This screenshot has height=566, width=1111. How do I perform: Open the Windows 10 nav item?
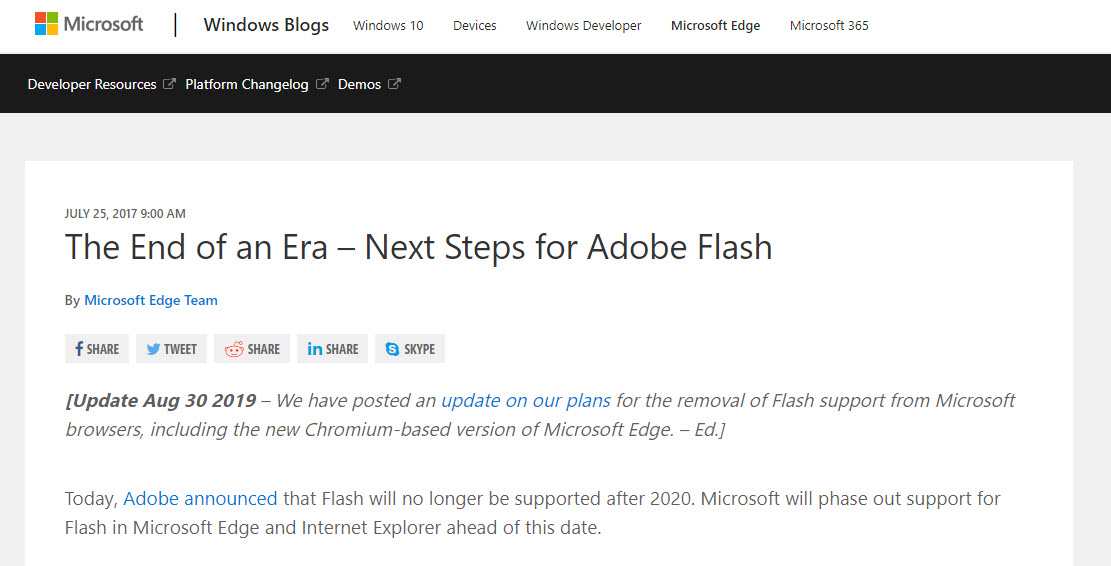[388, 26]
